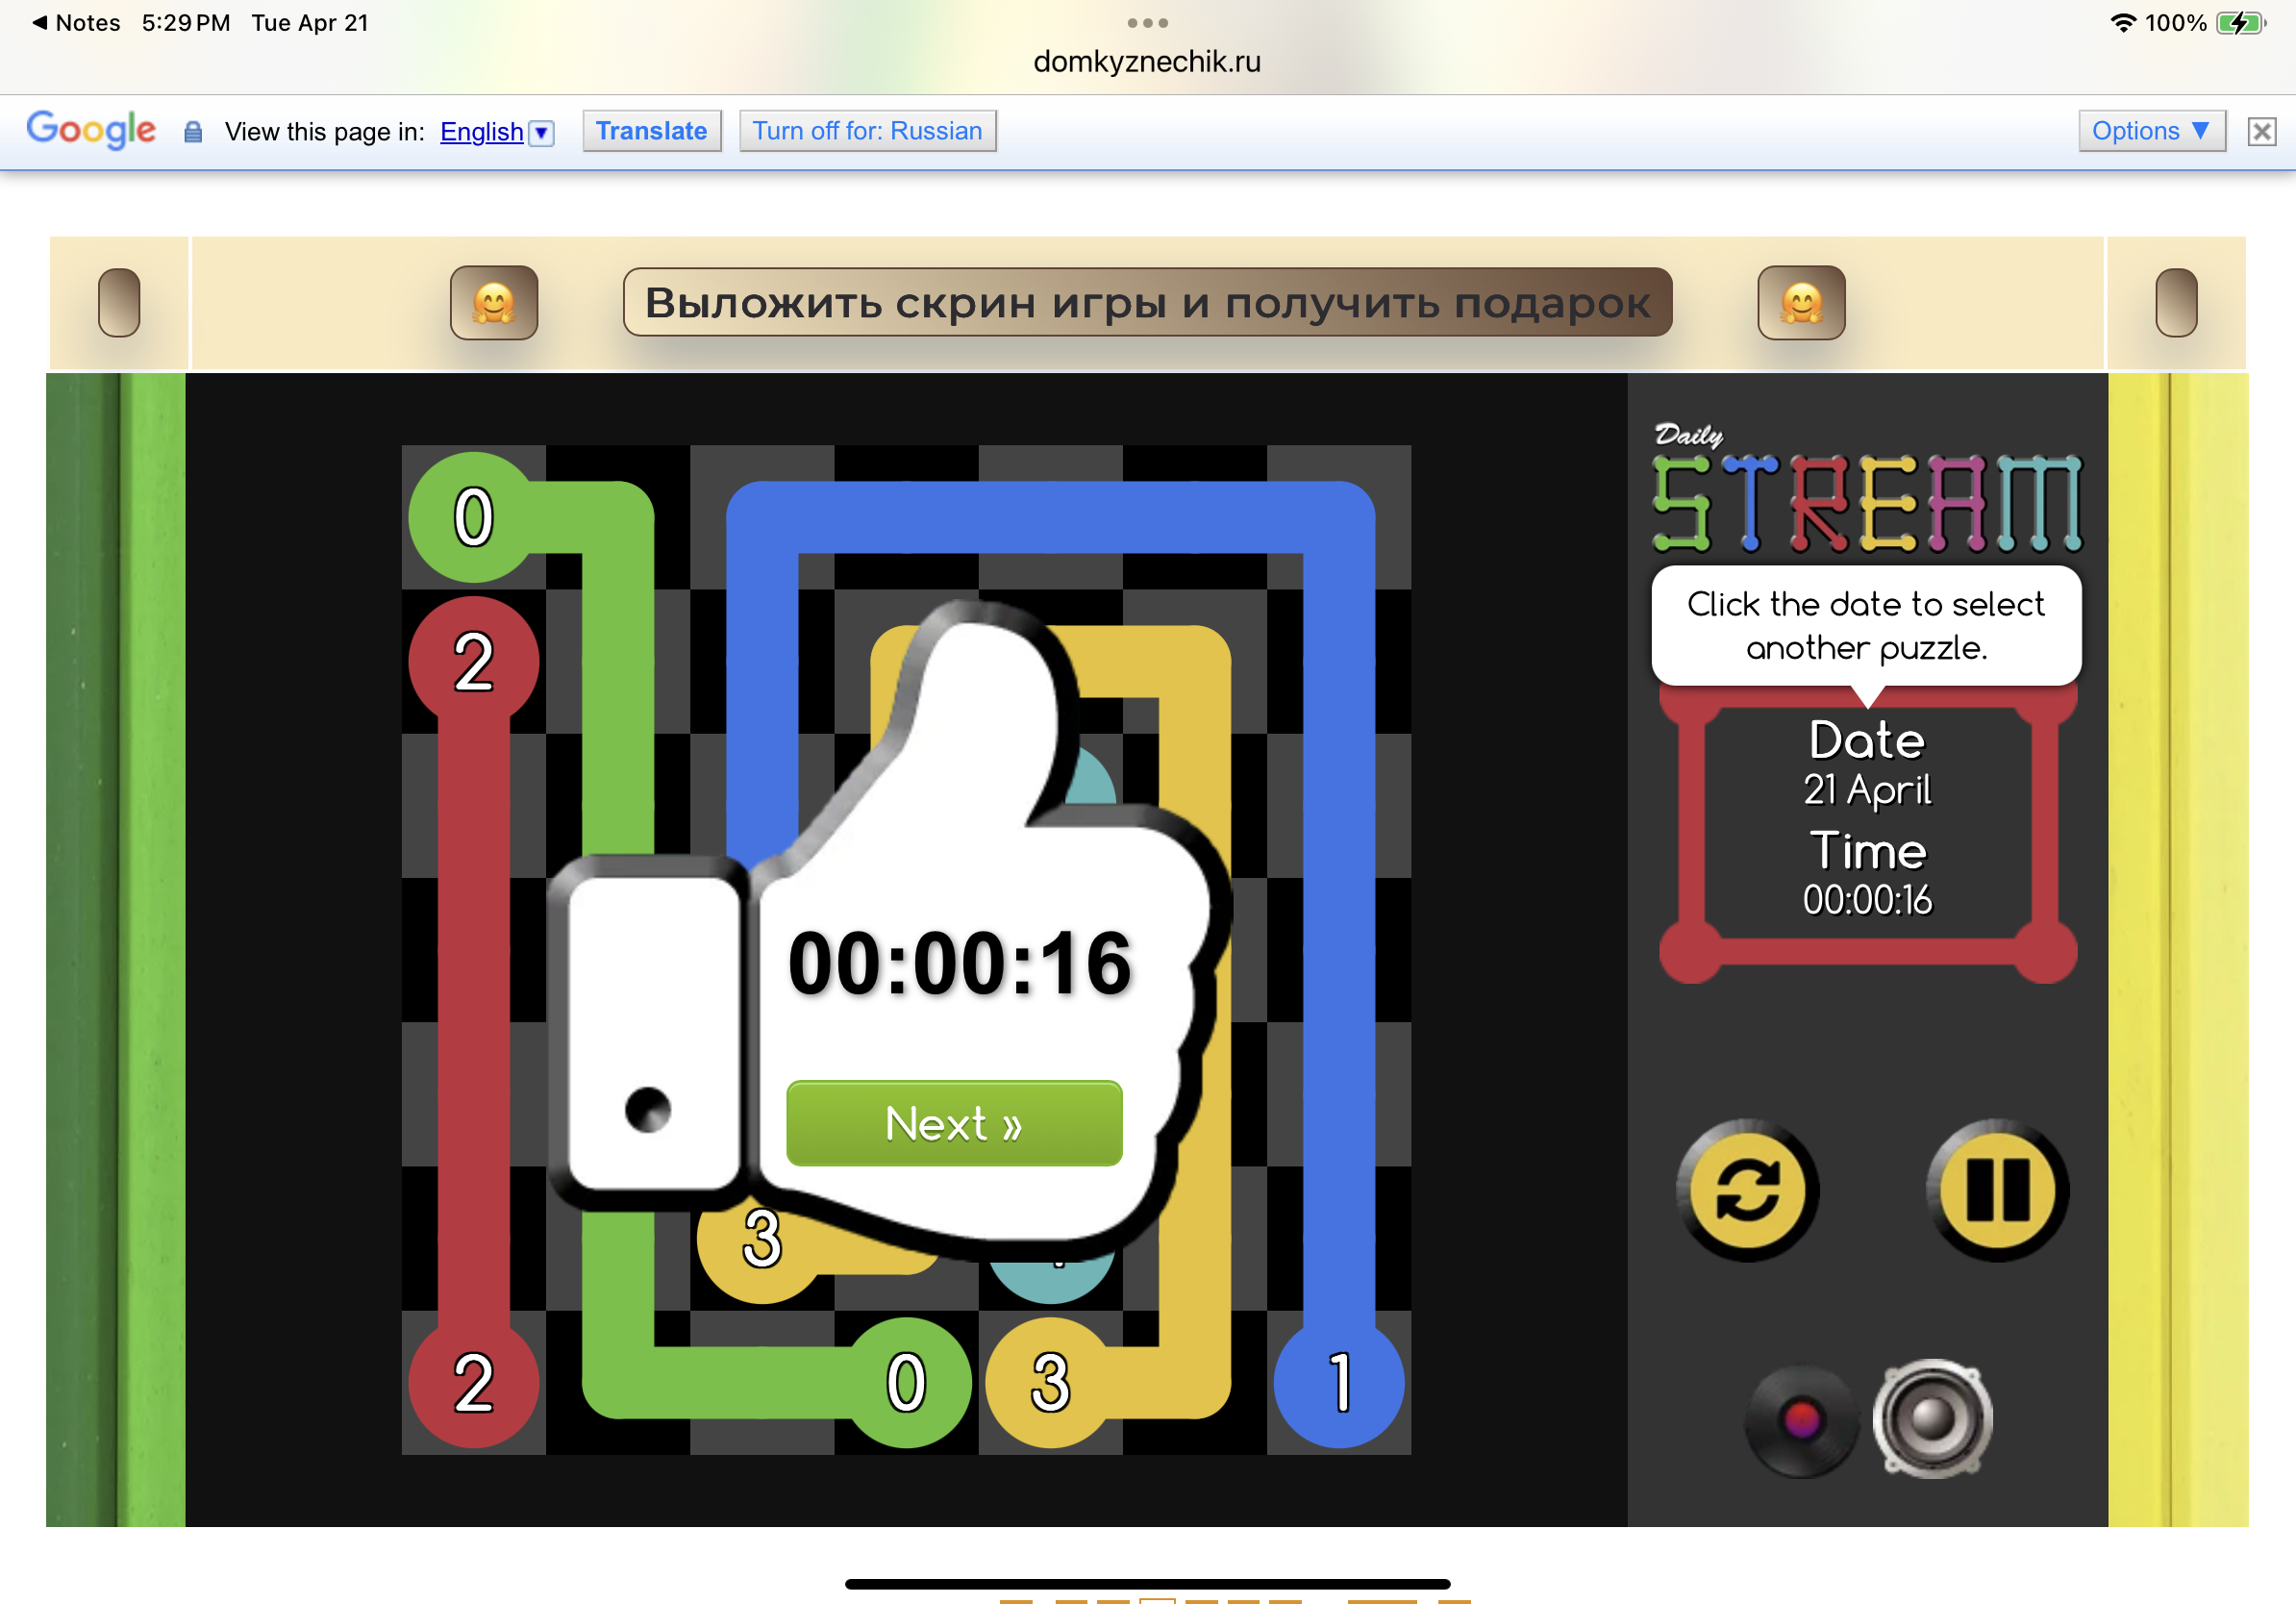Toggle sound with the speaker icon

[x=1932, y=1418]
